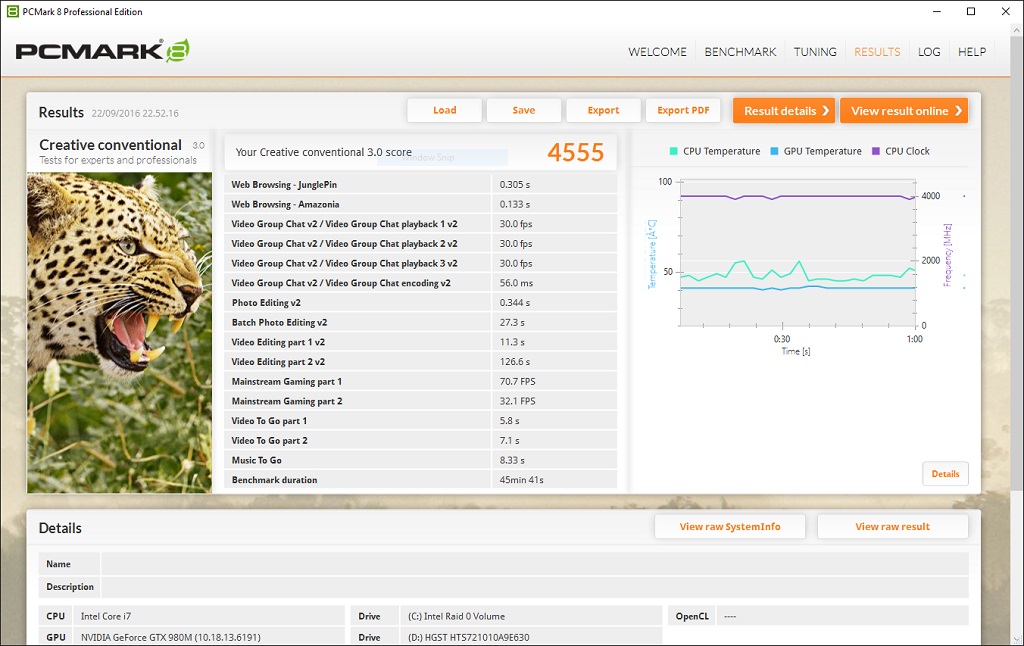The image size is (1024, 646).
Task: Open the HELP tab
Action: [972, 52]
